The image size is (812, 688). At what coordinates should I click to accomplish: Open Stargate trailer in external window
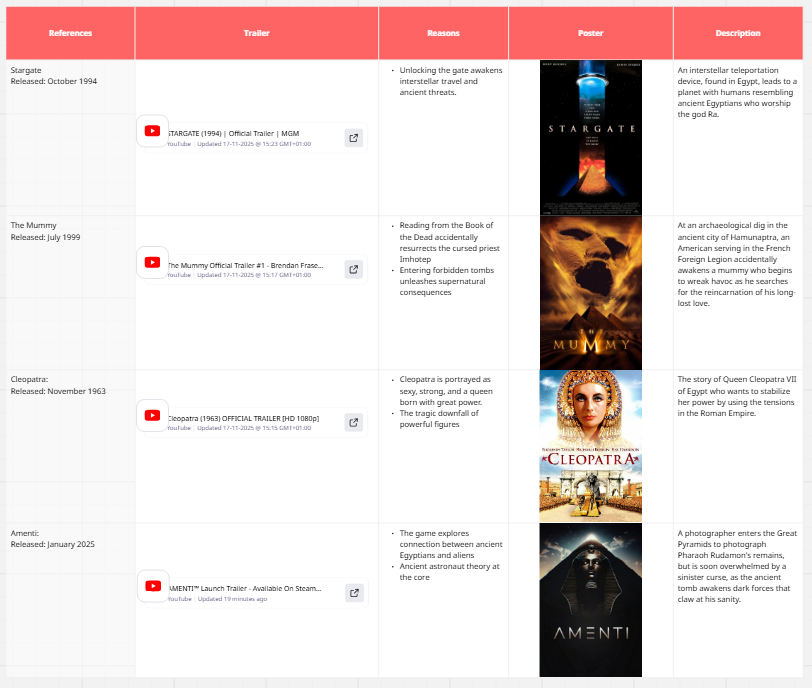(x=354, y=138)
